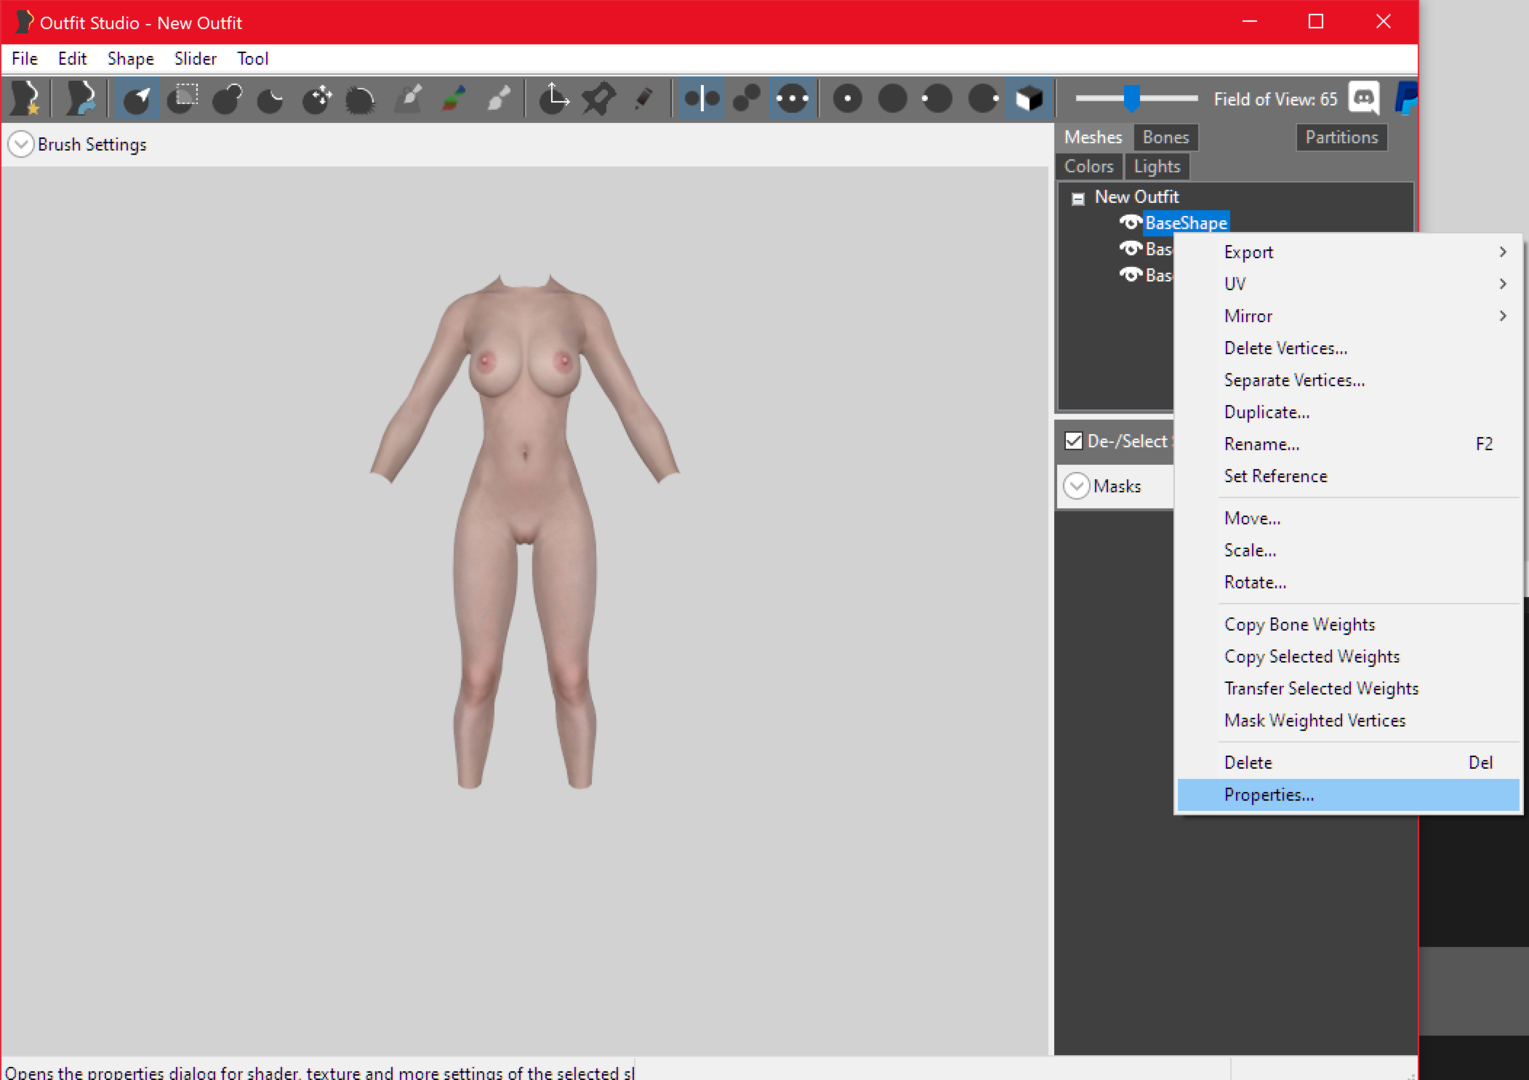Expand the Brush Settings panel
1529x1080 pixels.
click(21, 144)
